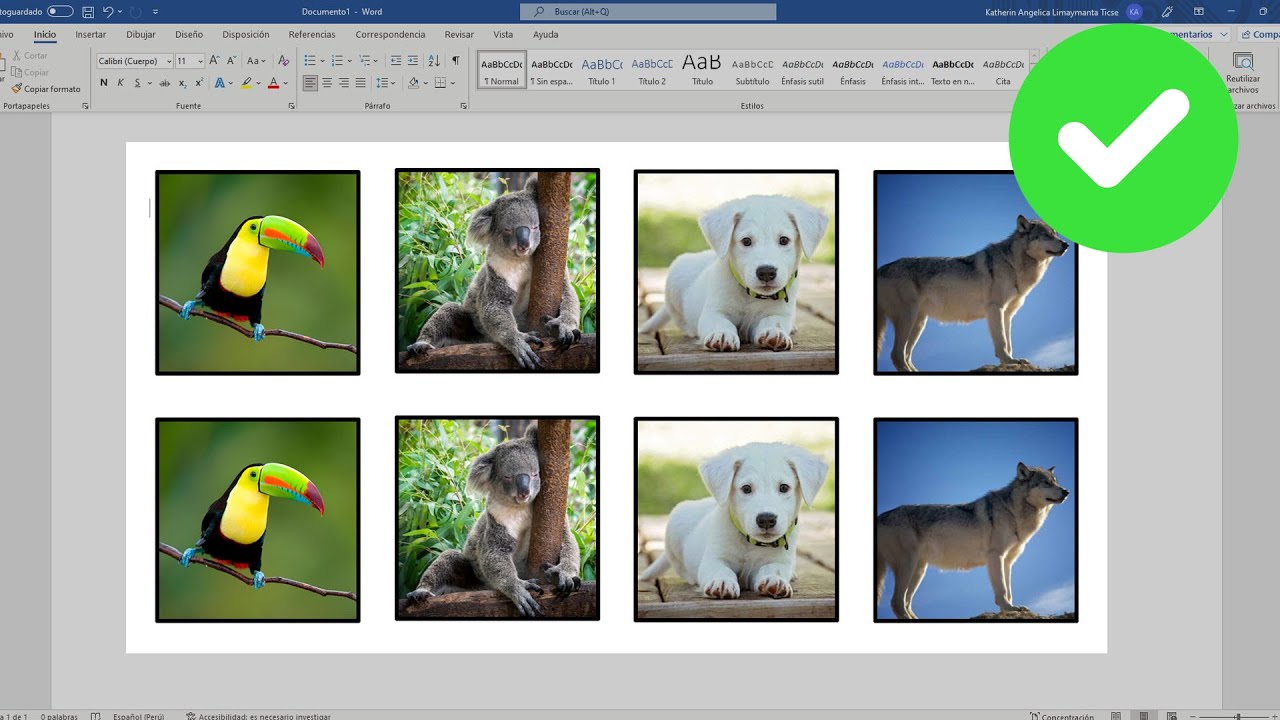
Task: Open the Referencias tab
Action: tap(312, 34)
